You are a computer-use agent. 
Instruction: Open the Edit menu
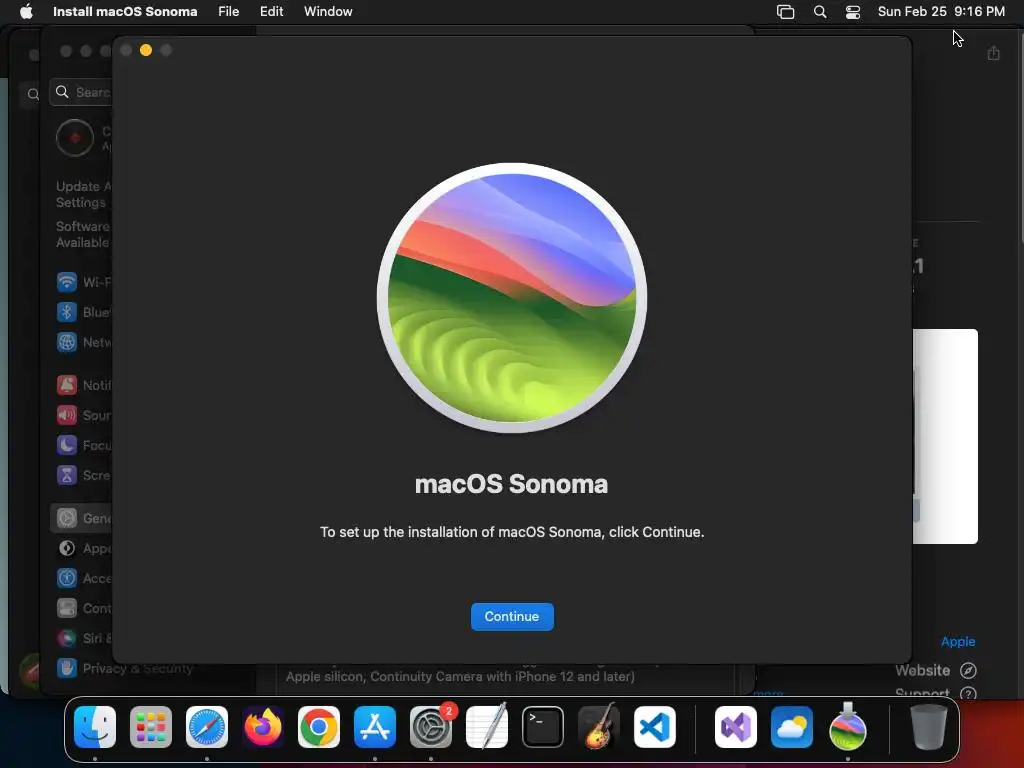click(271, 11)
